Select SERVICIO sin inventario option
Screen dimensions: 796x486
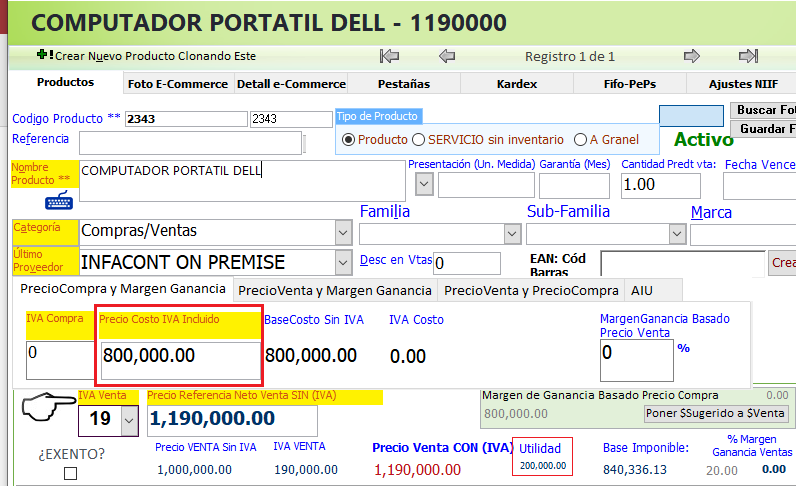[x=418, y=140]
